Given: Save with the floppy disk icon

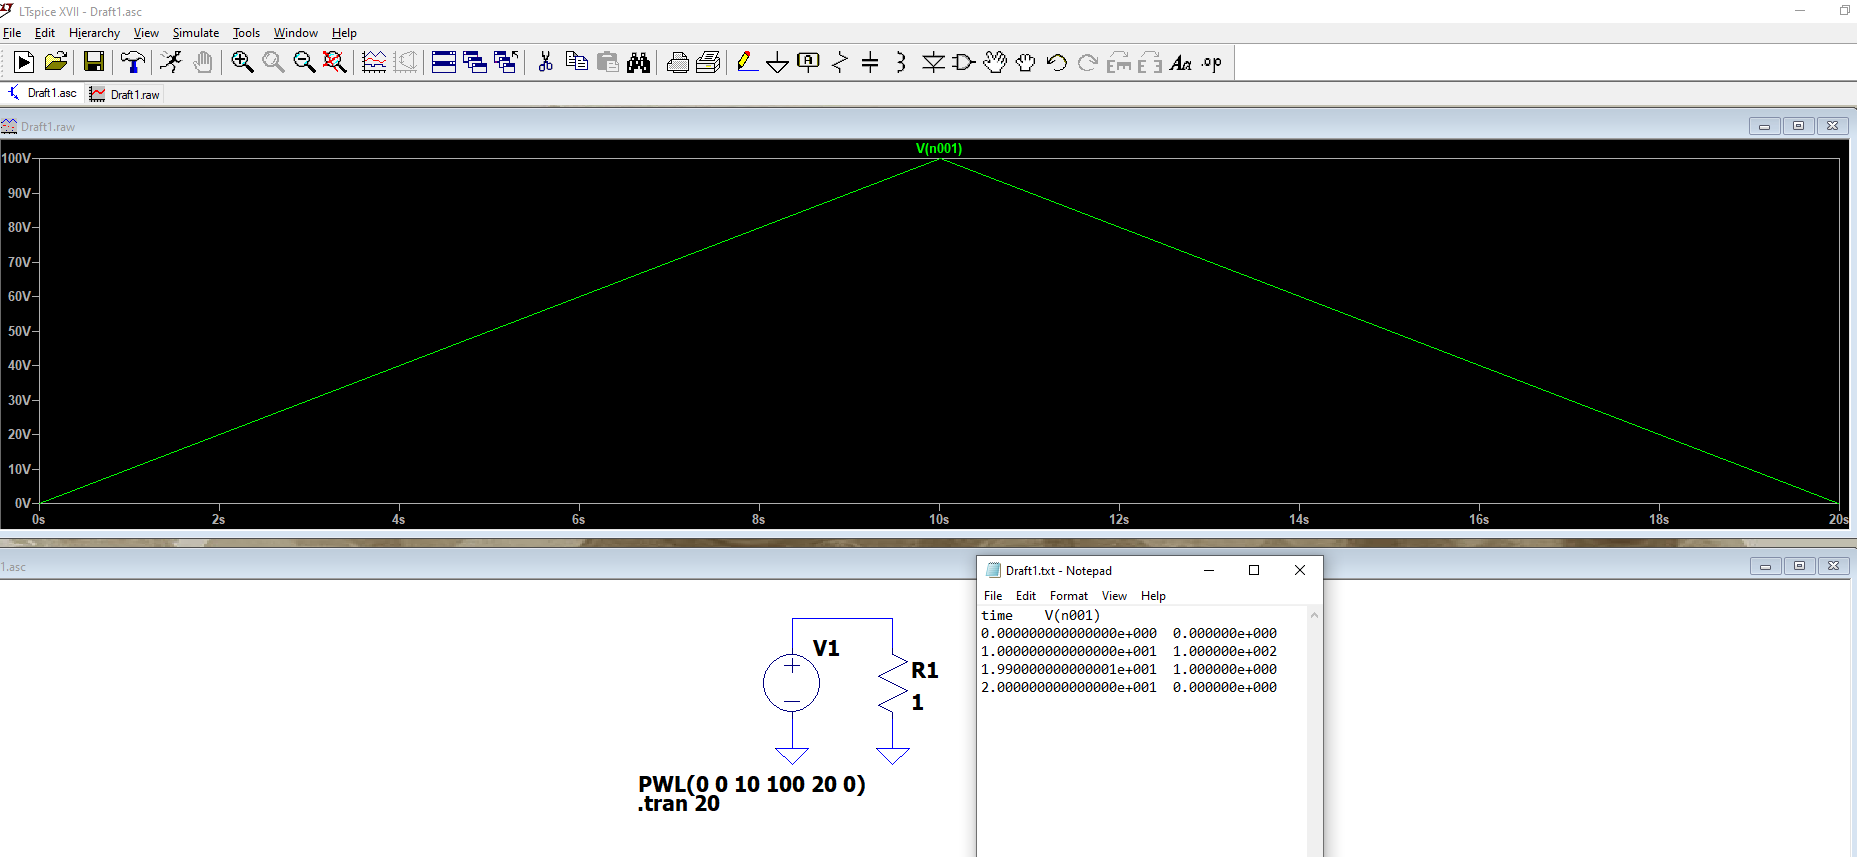Looking at the screenshot, I should 94,63.
